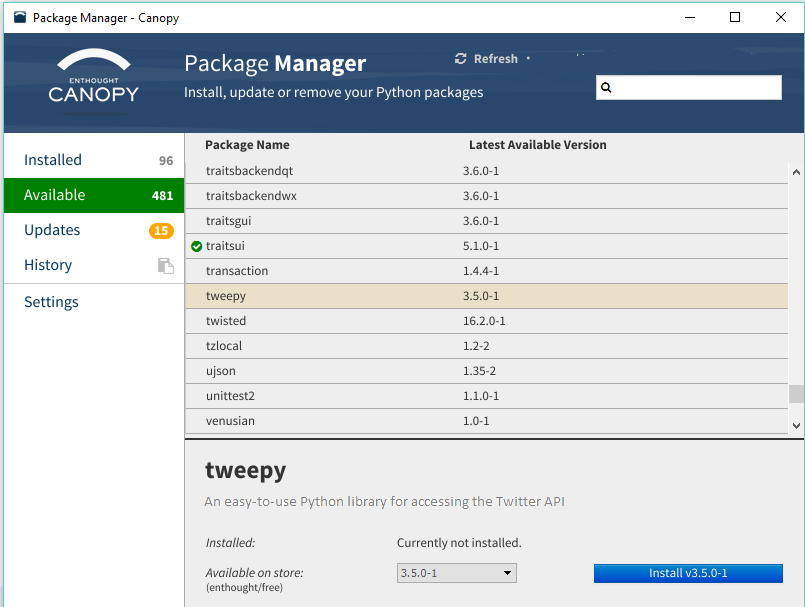Select the ujson package row

pos(487,371)
